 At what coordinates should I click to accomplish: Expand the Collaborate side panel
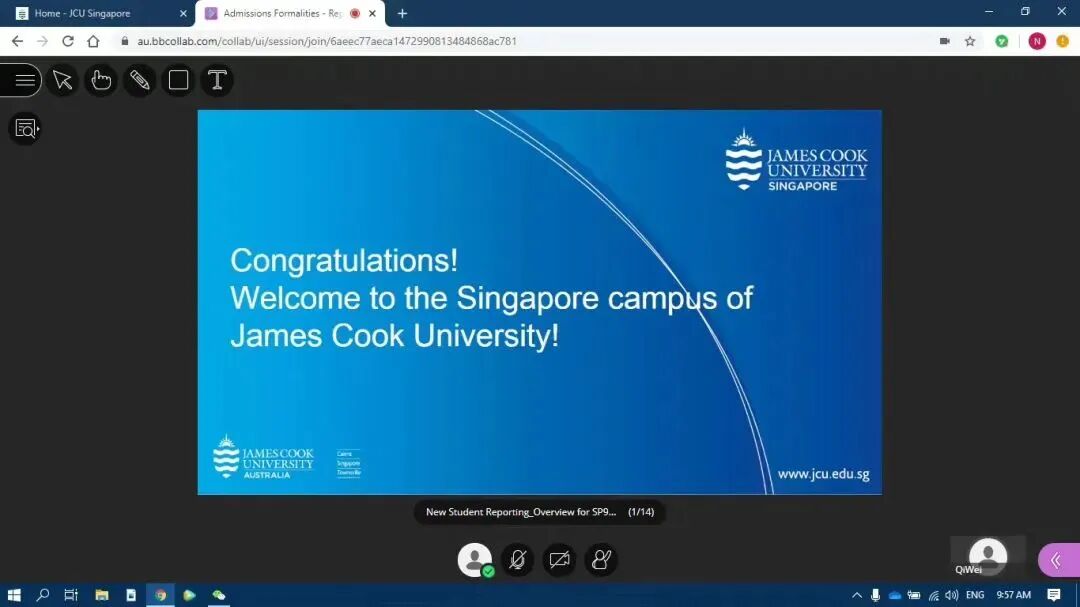click(1059, 560)
